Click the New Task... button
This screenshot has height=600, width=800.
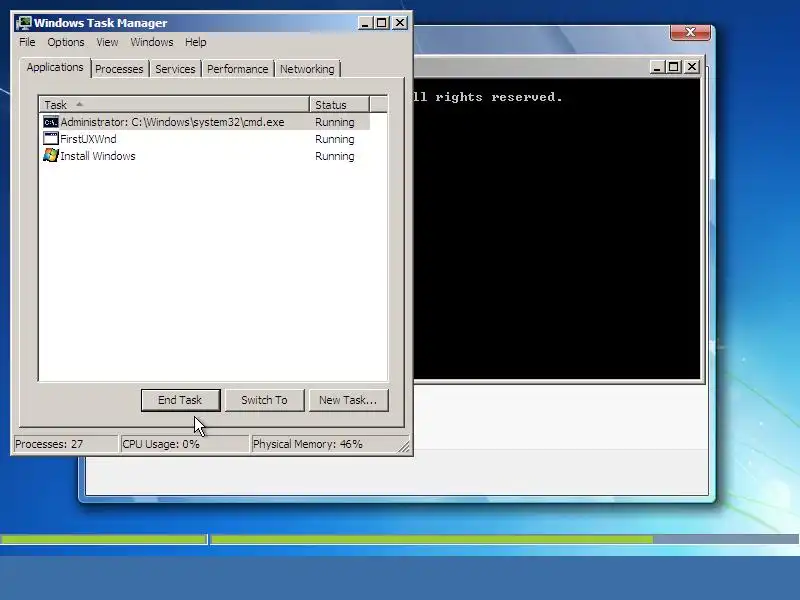(x=348, y=400)
